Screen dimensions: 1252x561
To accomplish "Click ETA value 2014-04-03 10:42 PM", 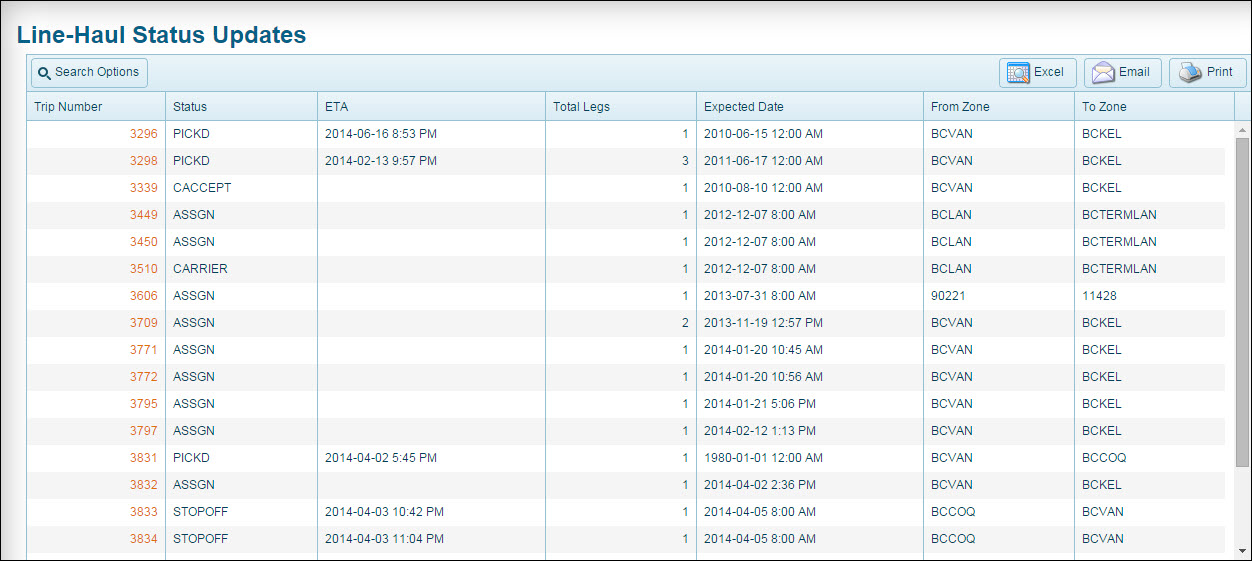I will (x=384, y=512).
